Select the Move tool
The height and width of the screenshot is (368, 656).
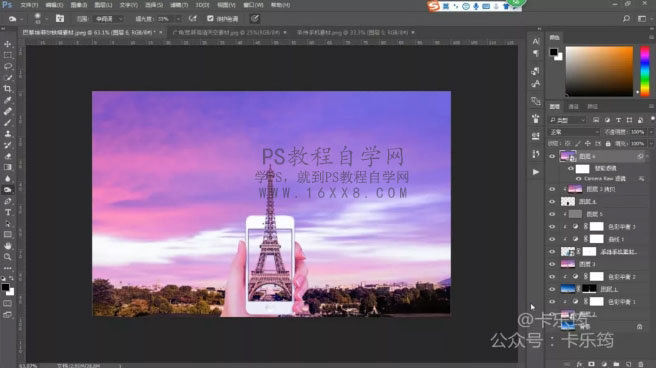pos(8,44)
